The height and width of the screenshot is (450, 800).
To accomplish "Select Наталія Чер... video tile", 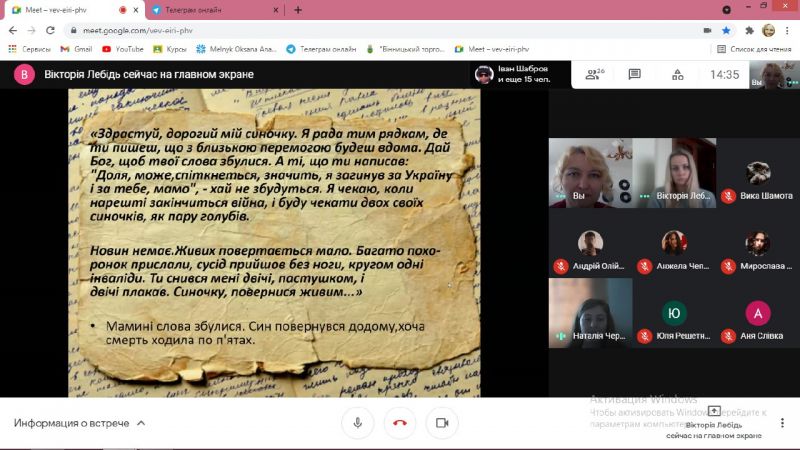I will [591, 313].
